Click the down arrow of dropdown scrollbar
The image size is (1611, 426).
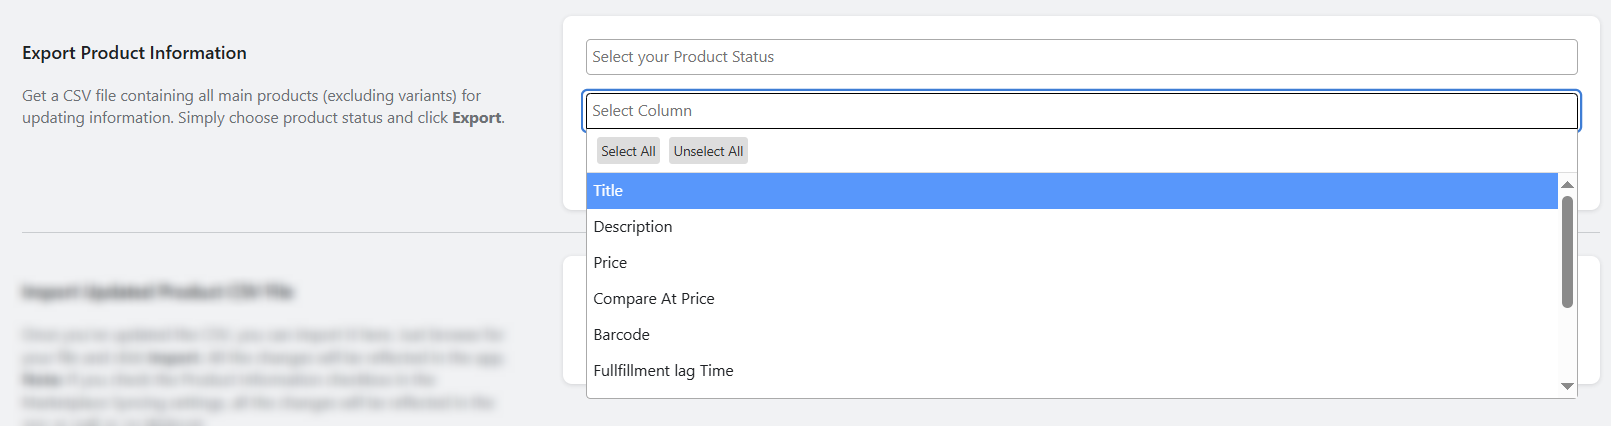(x=1567, y=386)
